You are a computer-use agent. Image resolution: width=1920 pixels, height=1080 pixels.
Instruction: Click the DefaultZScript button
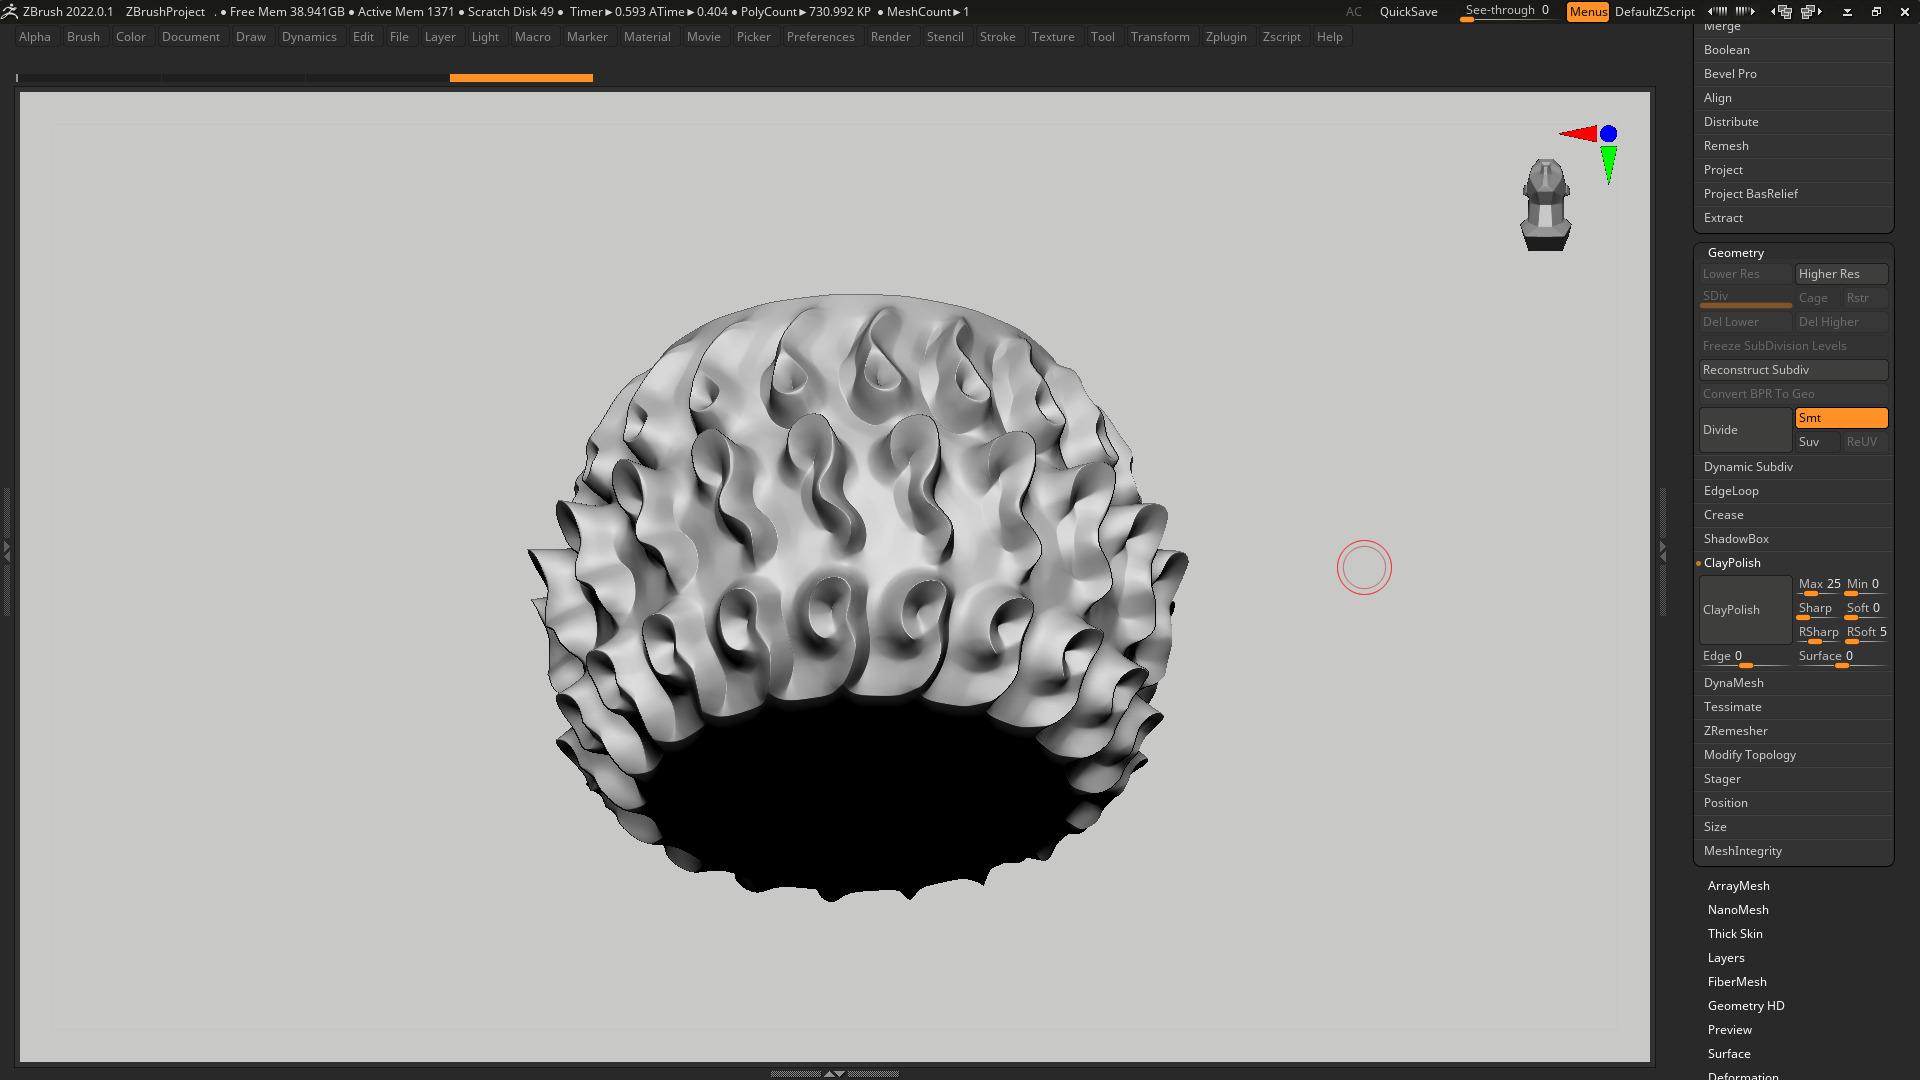pos(1654,12)
